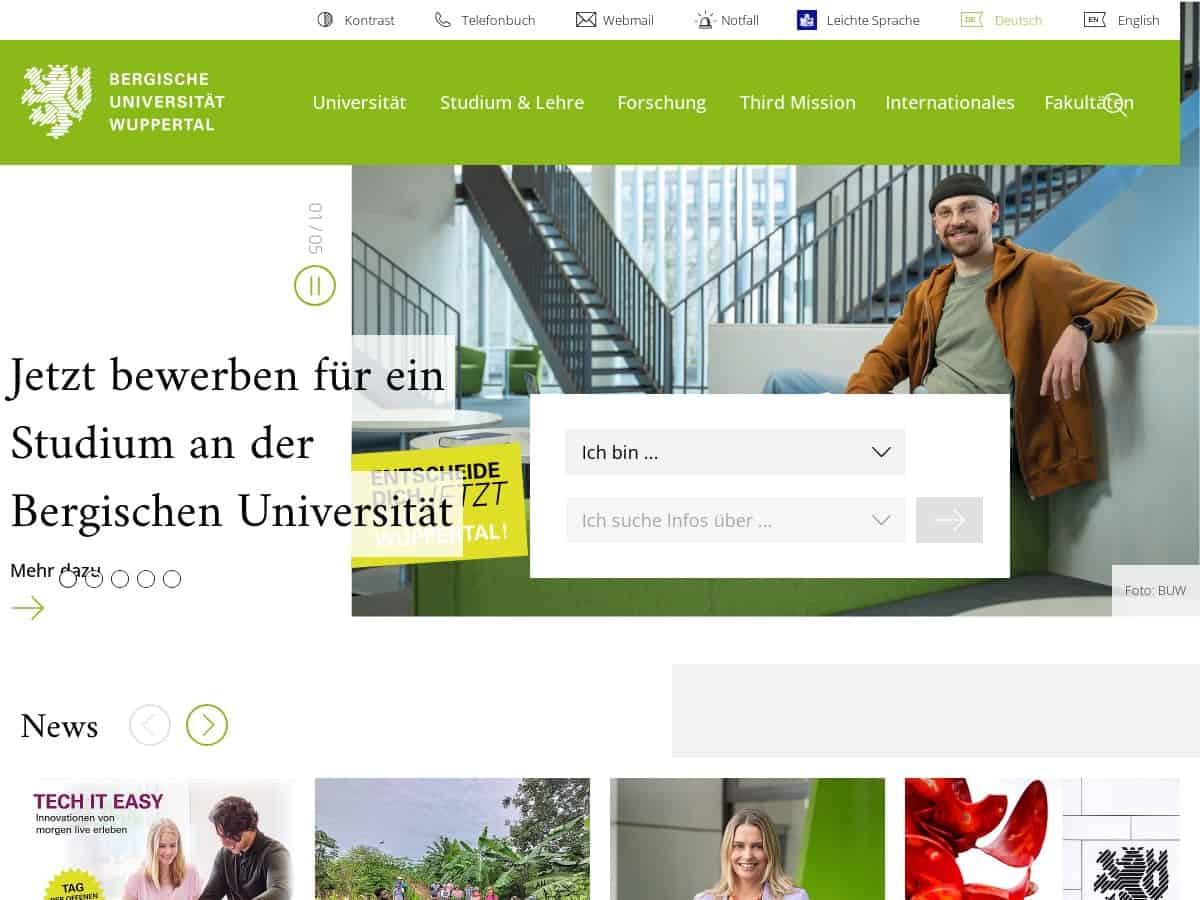Select the fourth slide indicator dot

click(146, 579)
